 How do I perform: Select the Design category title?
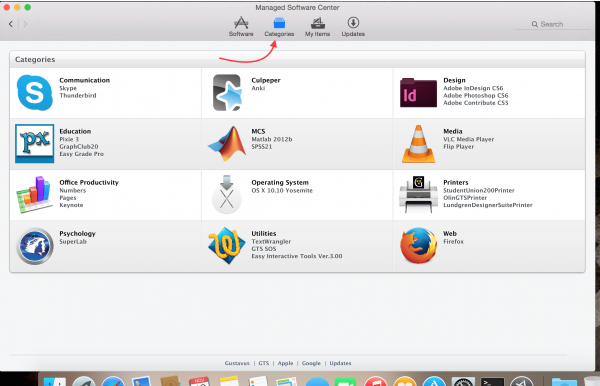454,80
